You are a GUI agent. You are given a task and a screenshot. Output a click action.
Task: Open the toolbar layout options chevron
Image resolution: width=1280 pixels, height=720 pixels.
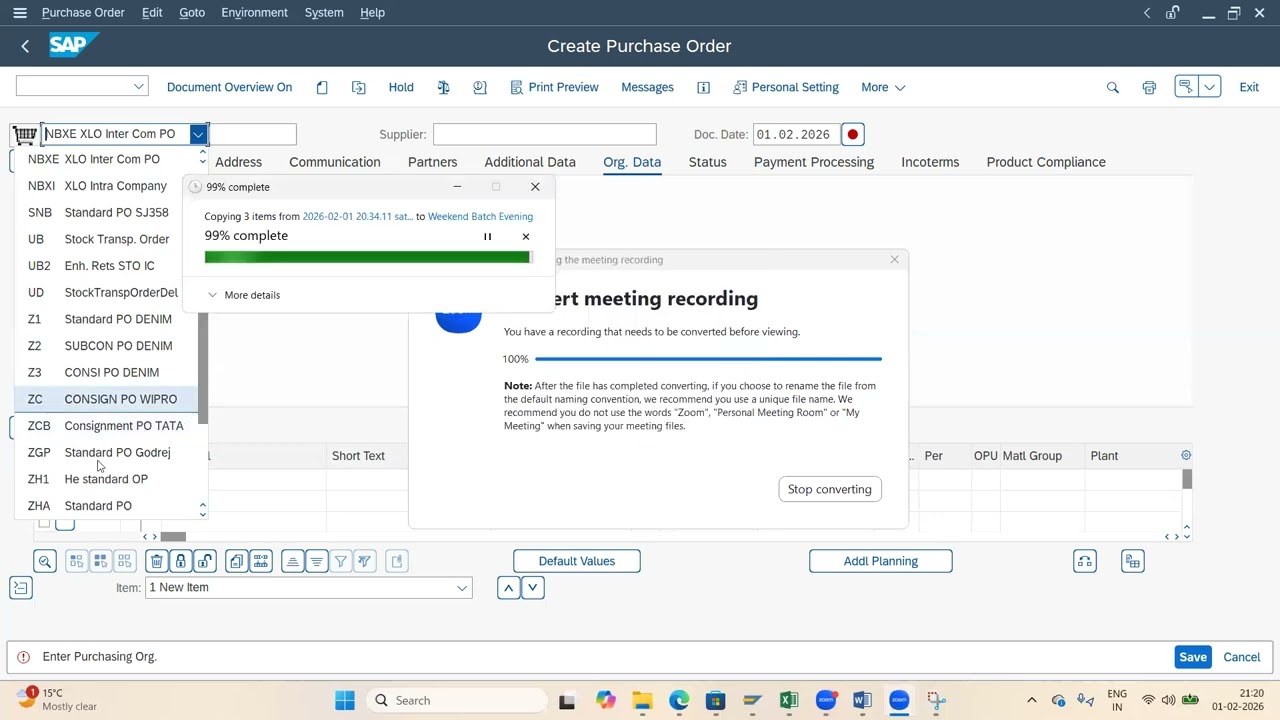(1210, 87)
